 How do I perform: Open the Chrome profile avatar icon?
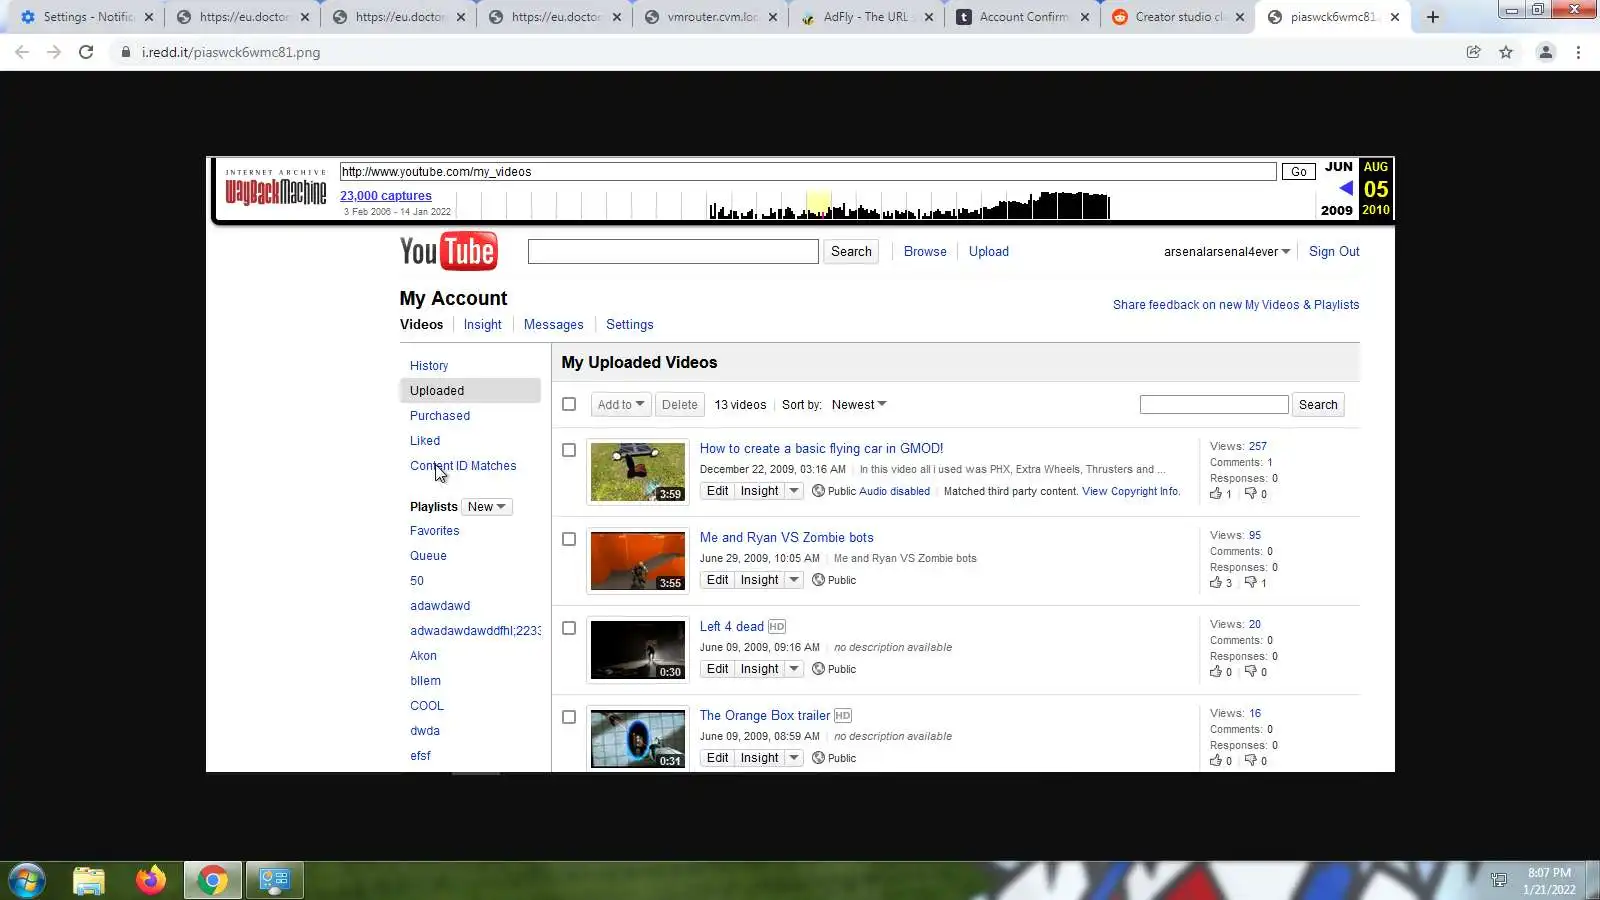pyautogui.click(x=1546, y=52)
